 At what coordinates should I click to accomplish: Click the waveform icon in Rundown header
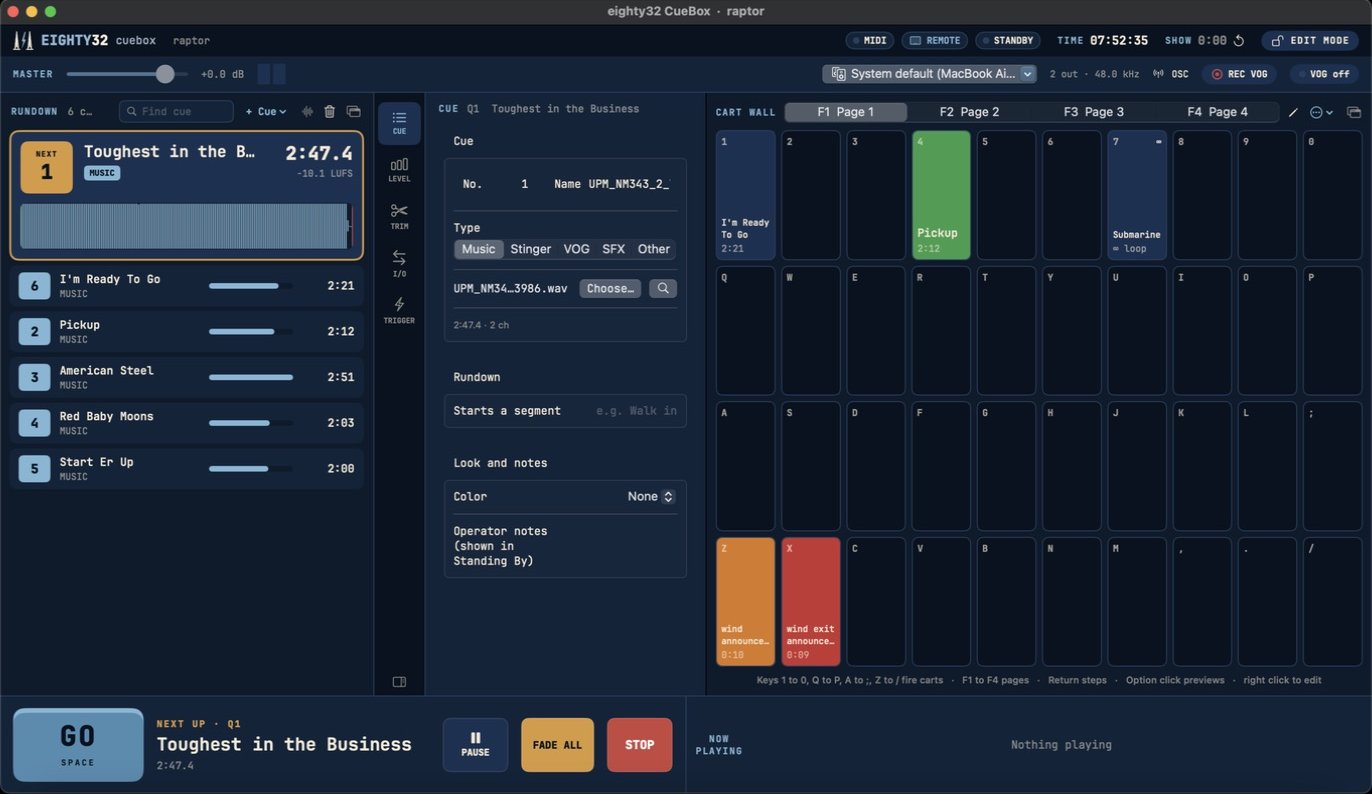tap(307, 112)
